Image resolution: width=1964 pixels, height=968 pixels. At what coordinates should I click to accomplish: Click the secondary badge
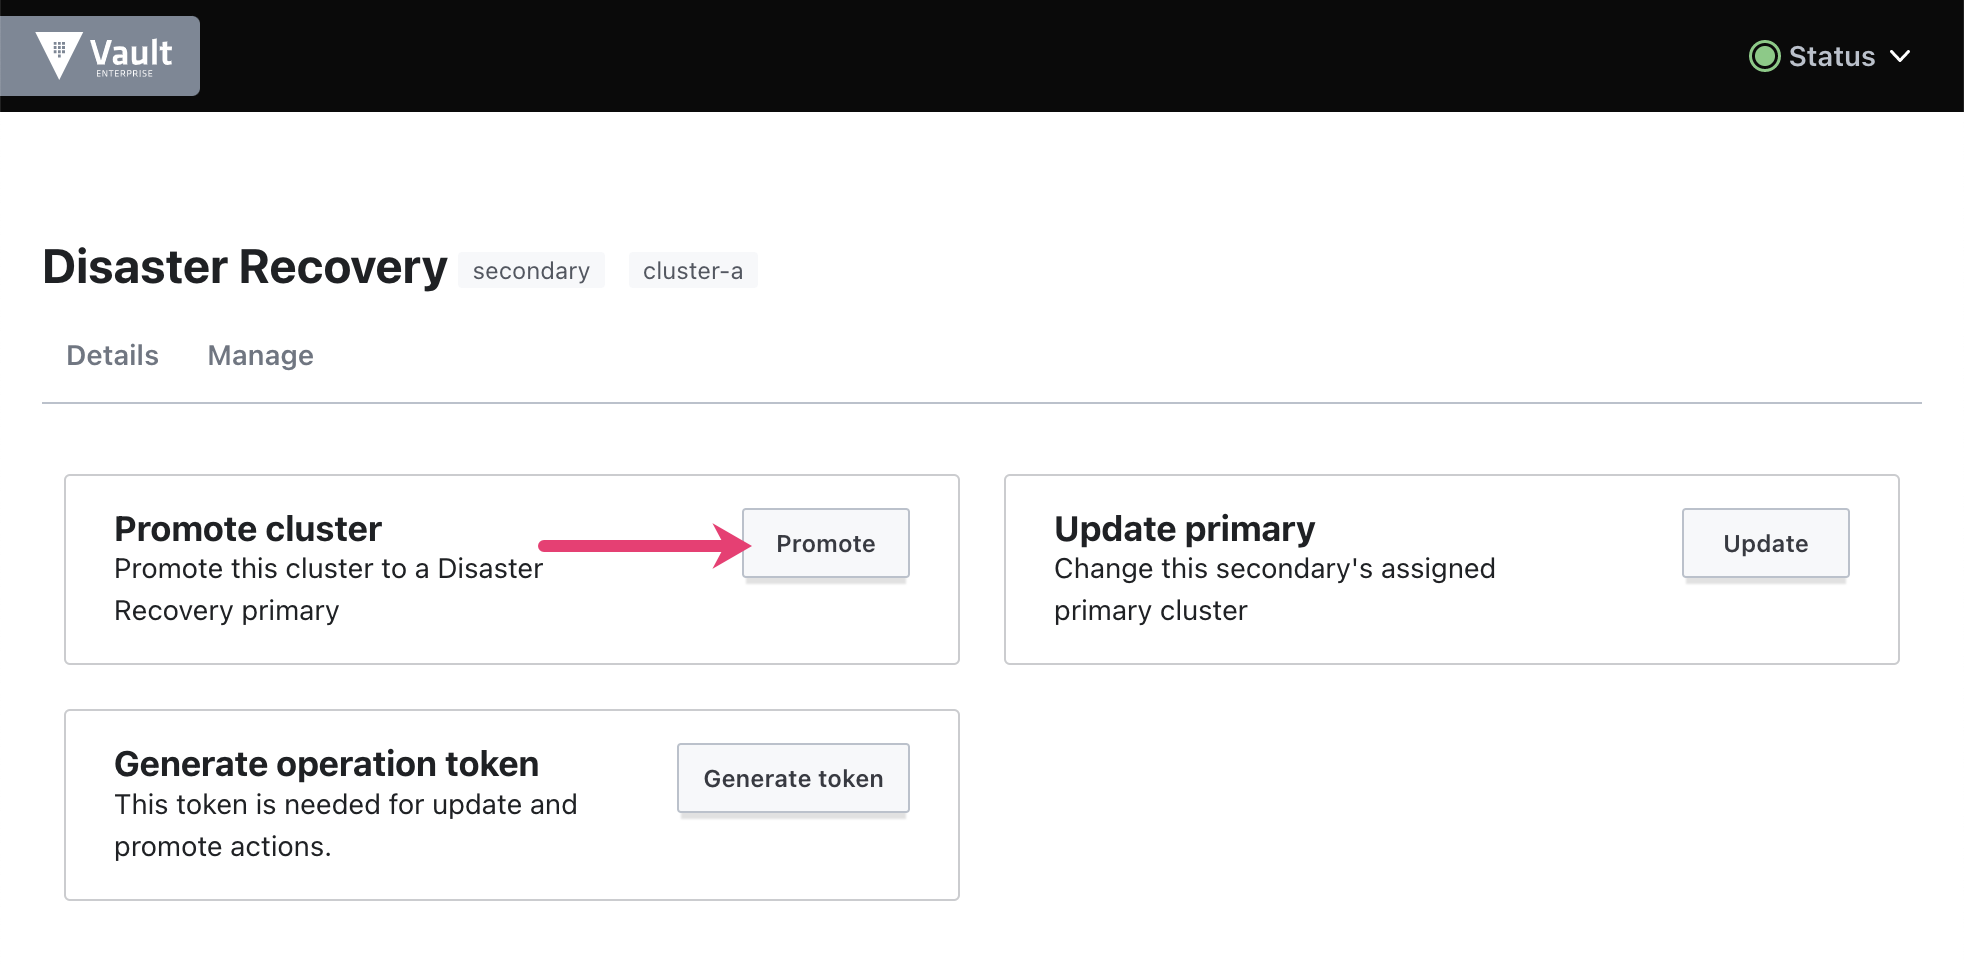(531, 270)
